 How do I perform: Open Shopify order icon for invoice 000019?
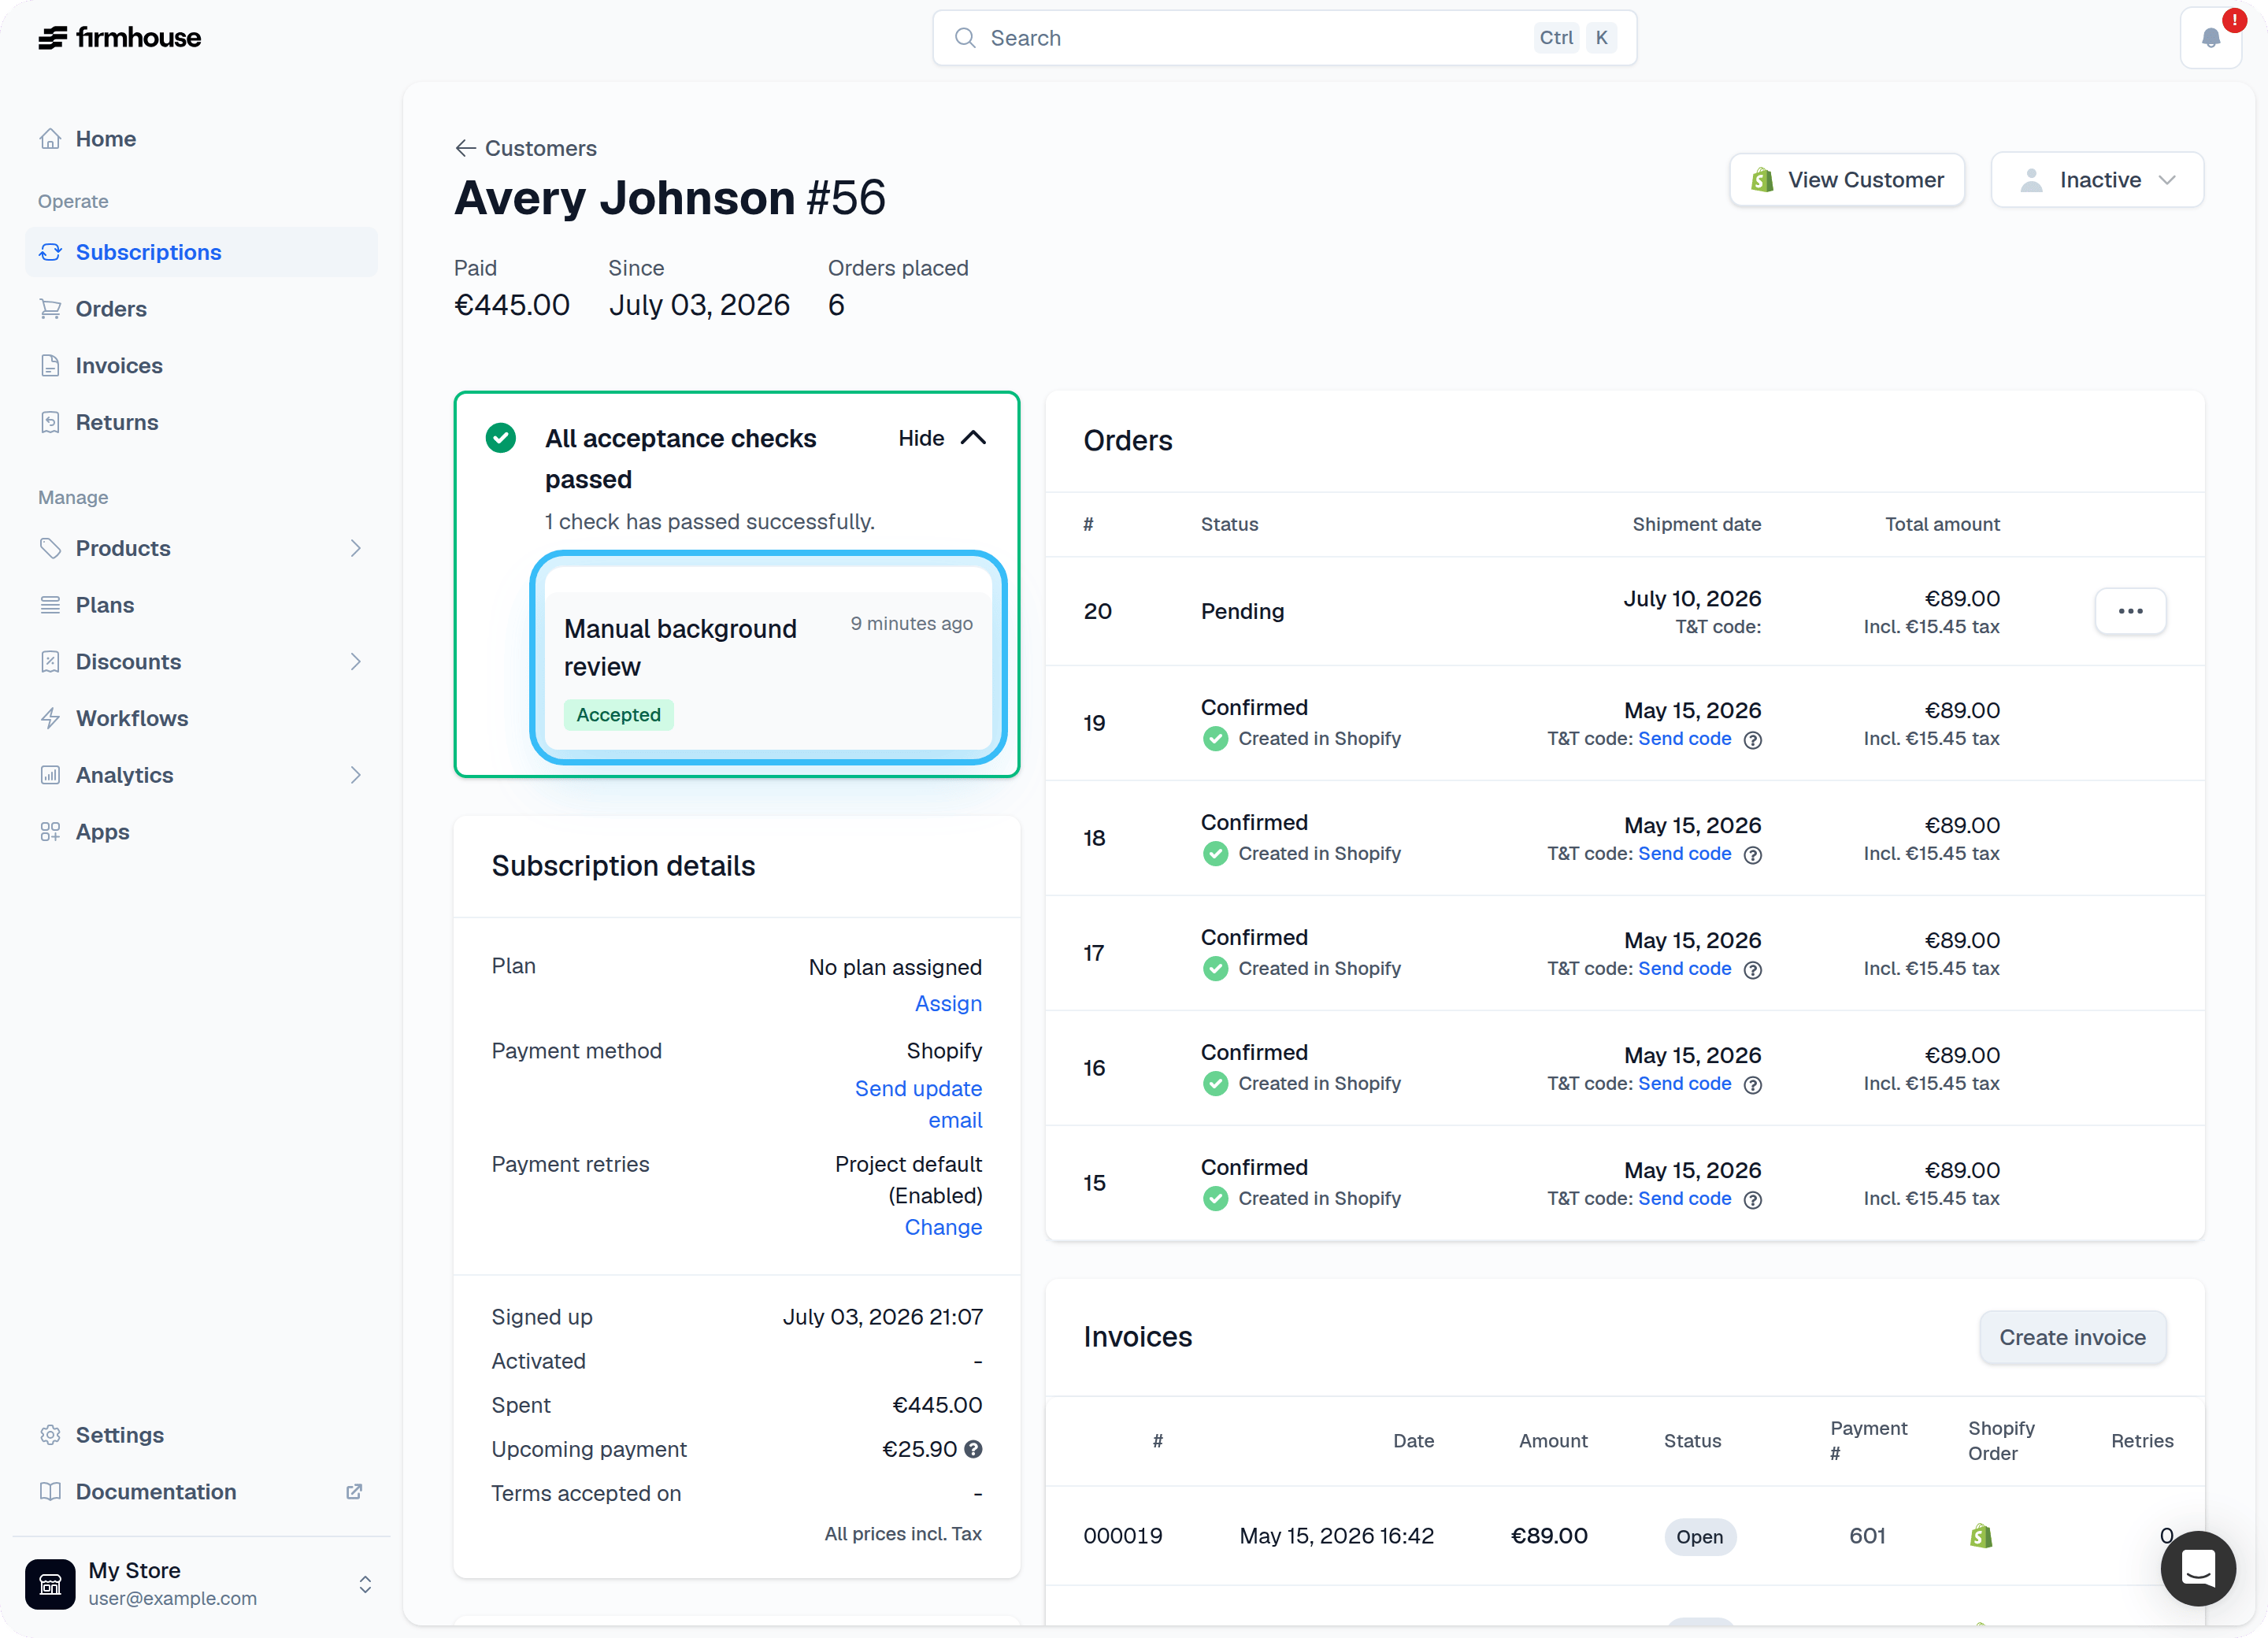click(1981, 1536)
